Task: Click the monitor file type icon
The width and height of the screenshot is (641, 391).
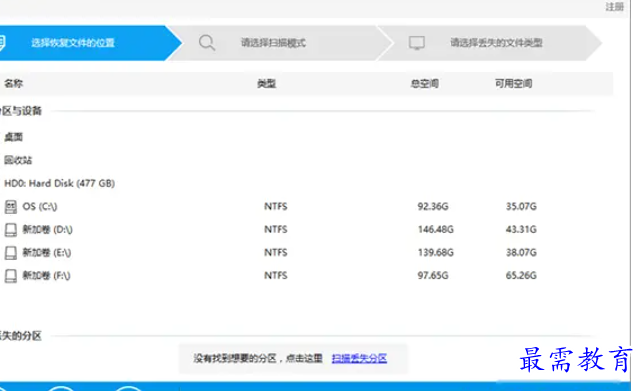Action: (x=417, y=43)
